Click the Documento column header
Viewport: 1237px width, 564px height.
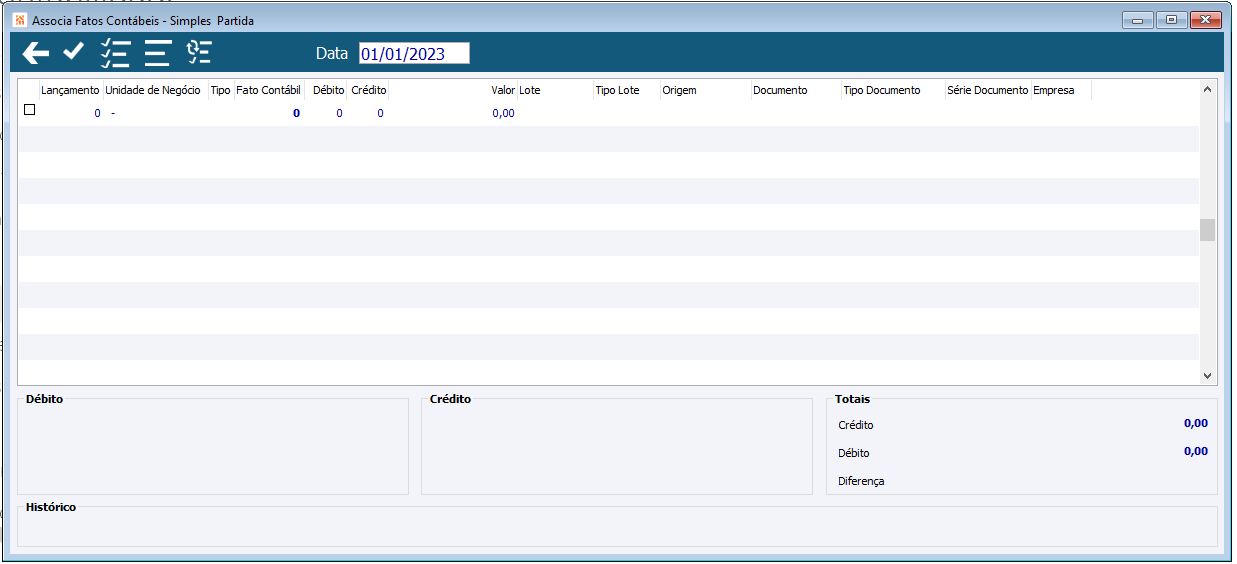click(796, 90)
